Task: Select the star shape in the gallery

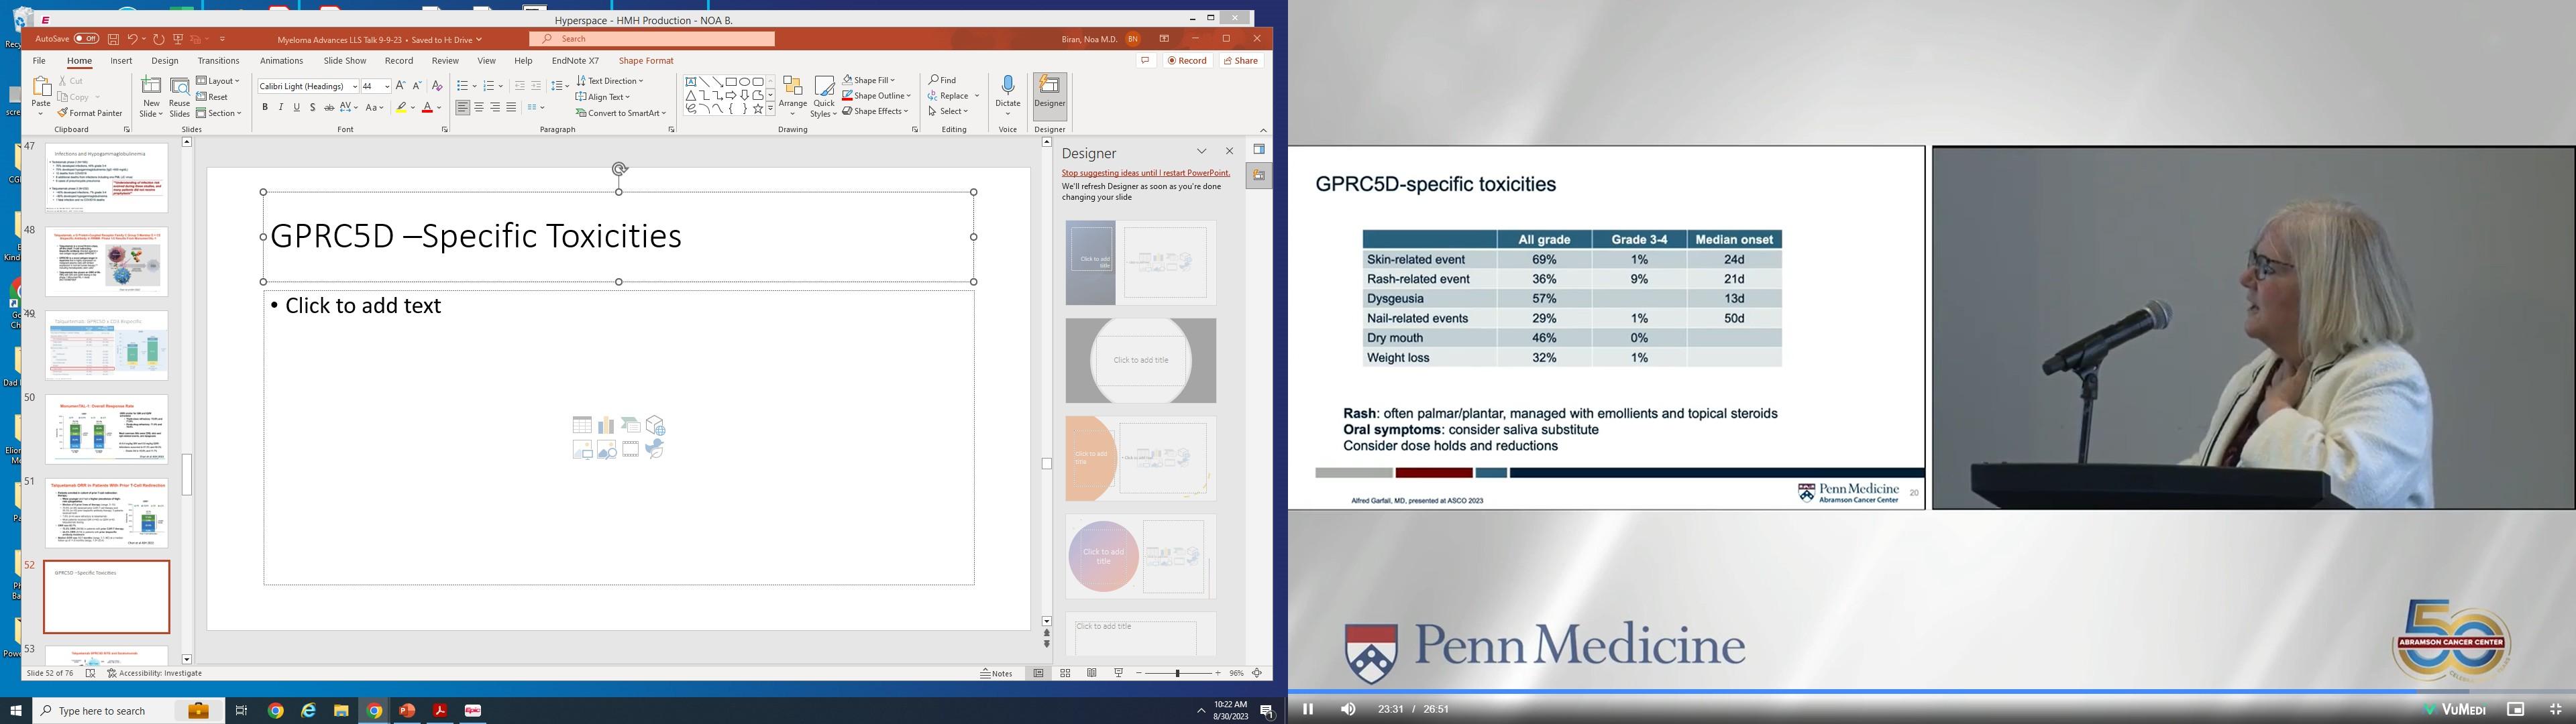Action: [758, 108]
